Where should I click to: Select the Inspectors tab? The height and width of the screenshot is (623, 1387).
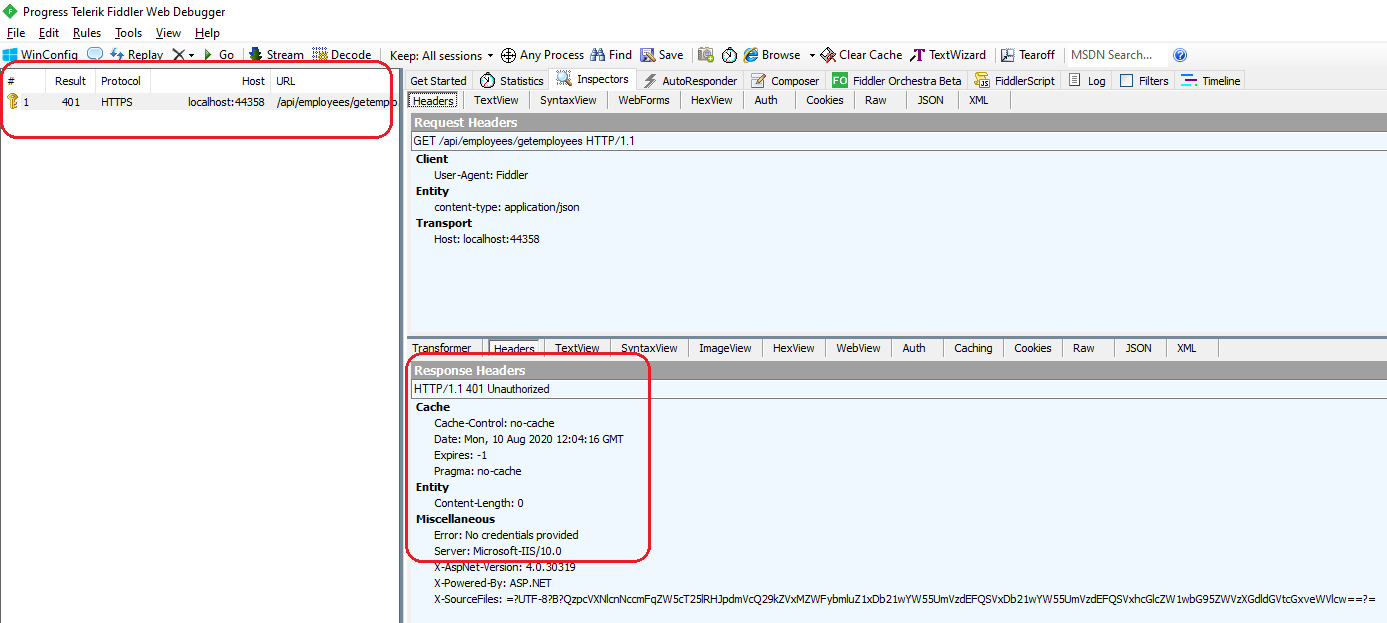coord(593,80)
